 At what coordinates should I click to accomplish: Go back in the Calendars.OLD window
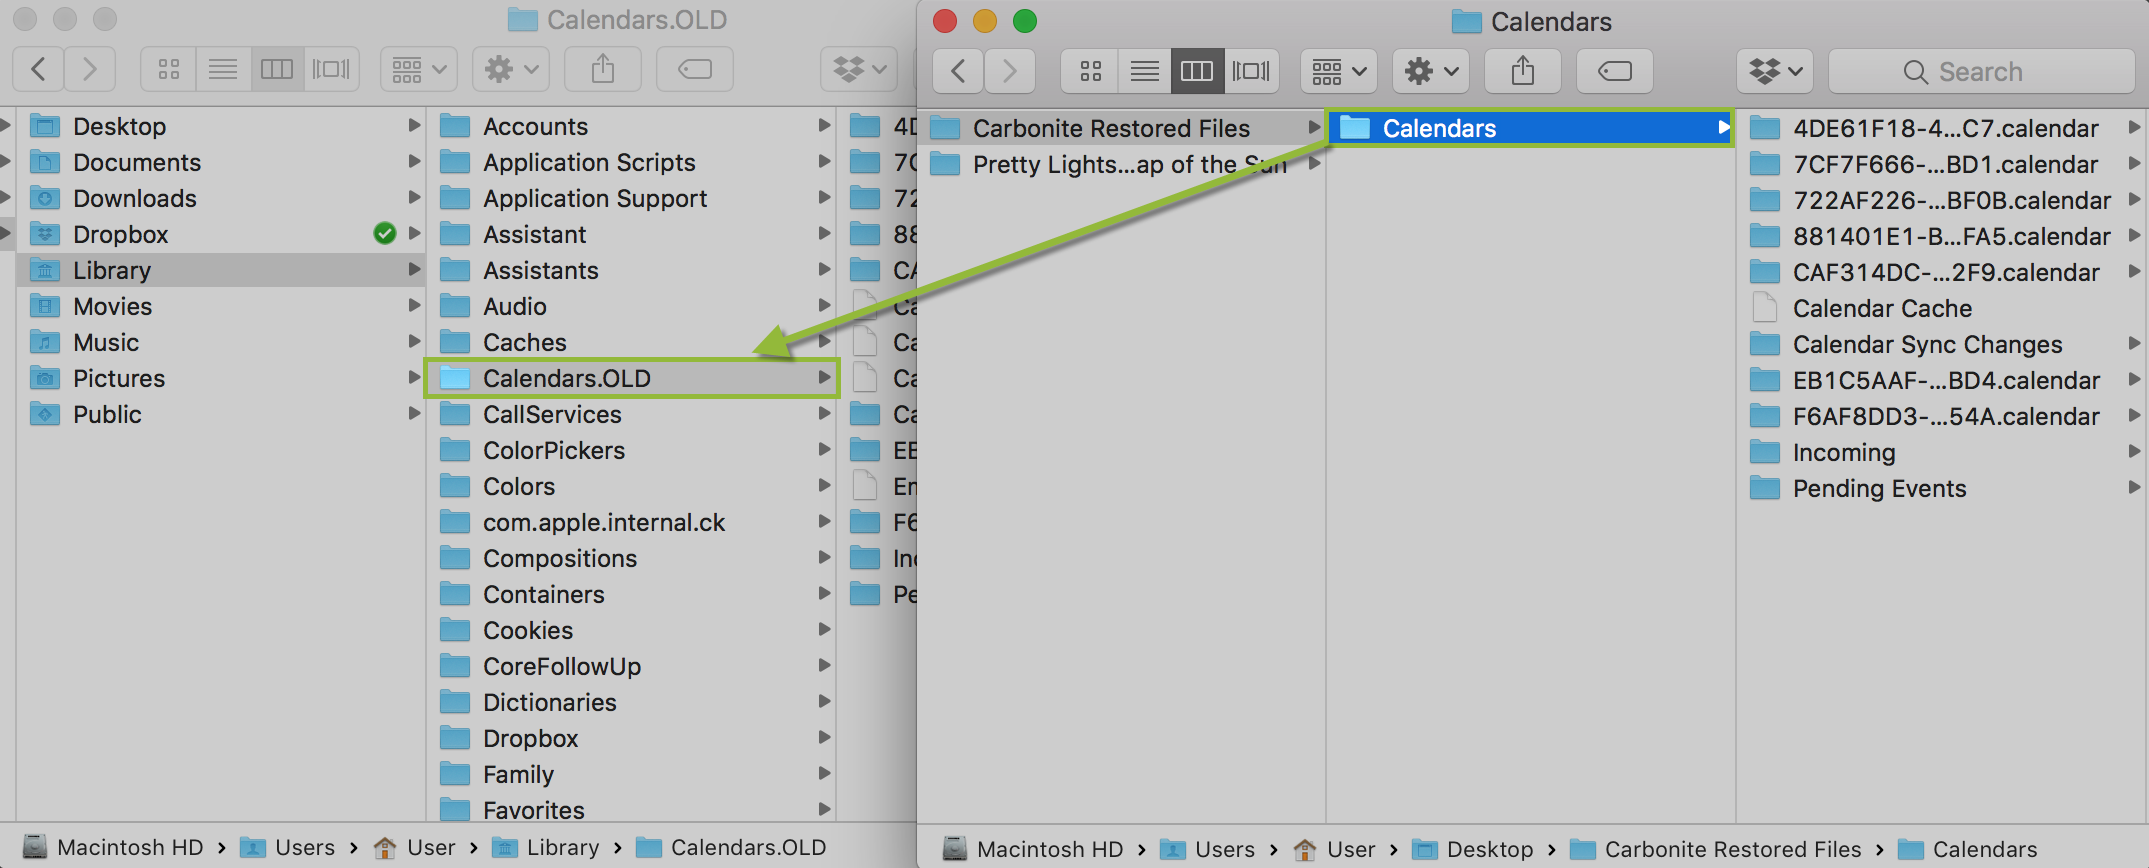click(38, 69)
